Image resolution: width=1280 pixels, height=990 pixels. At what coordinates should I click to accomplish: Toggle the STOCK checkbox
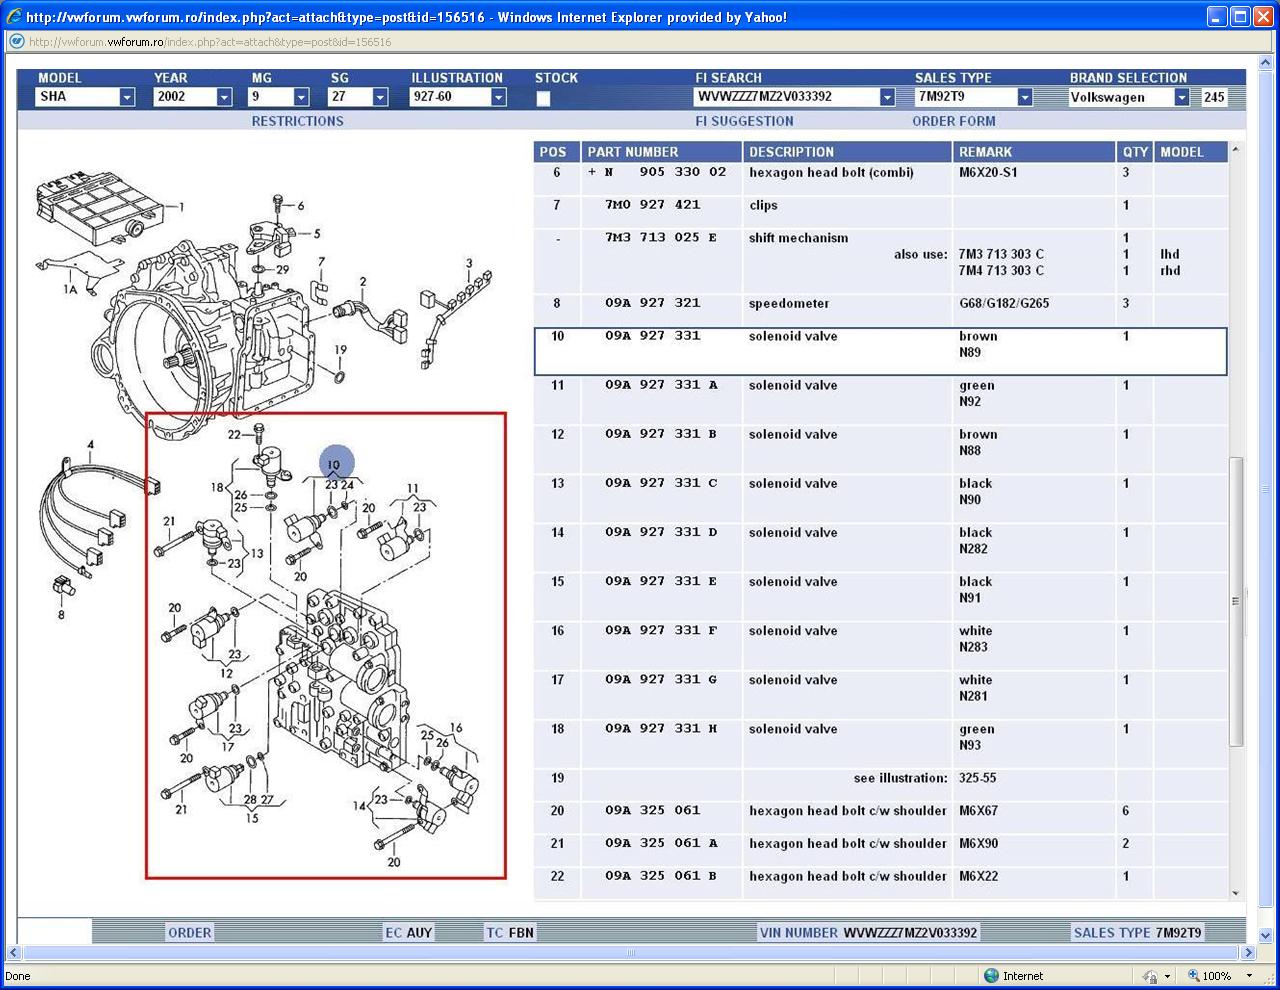[543, 98]
